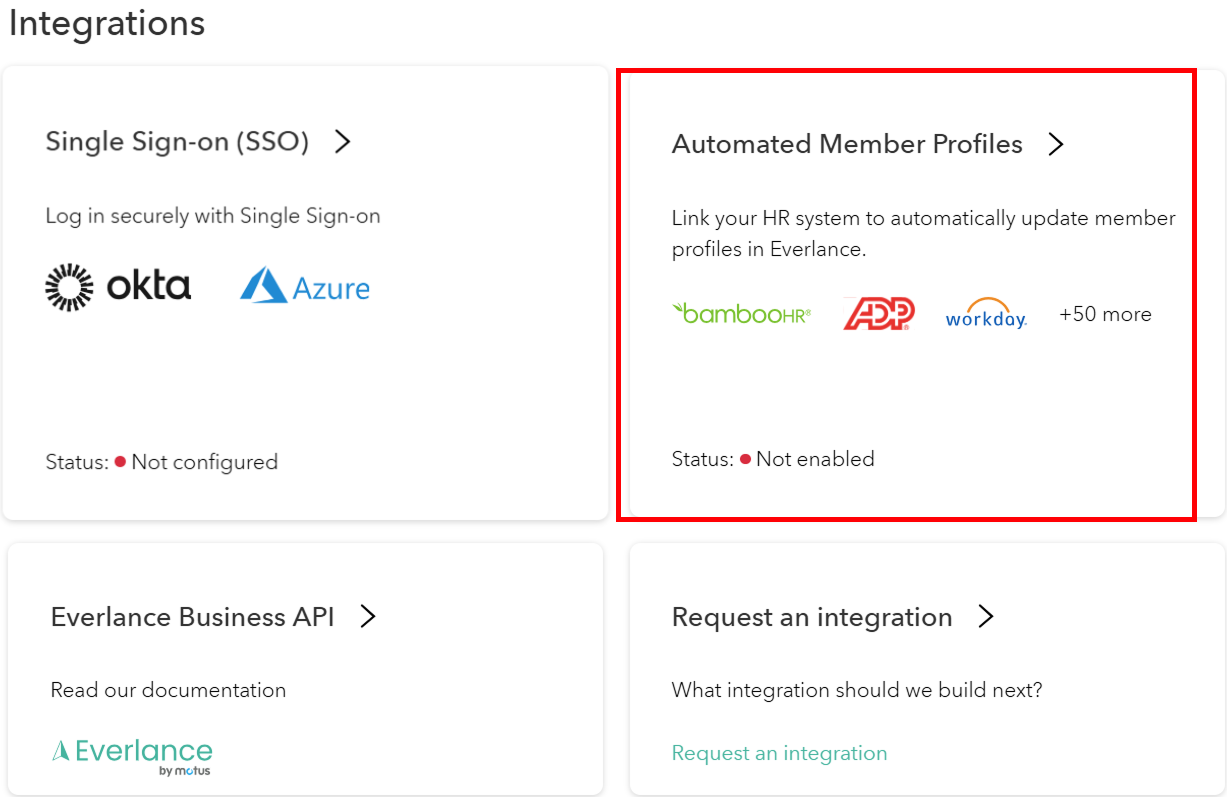Image resolution: width=1227 pixels, height=797 pixels.
Task: Click the Not enabled status text
Action: coord(815,459)
